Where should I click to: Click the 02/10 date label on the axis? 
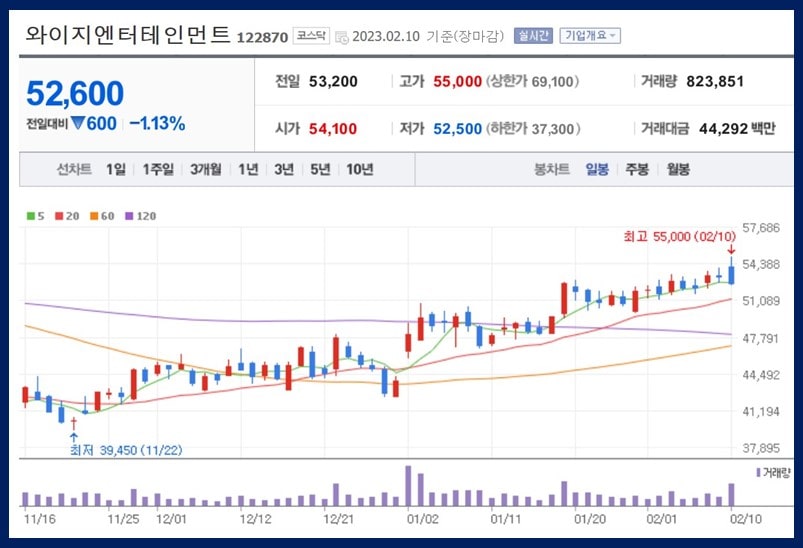click(746, 519)
